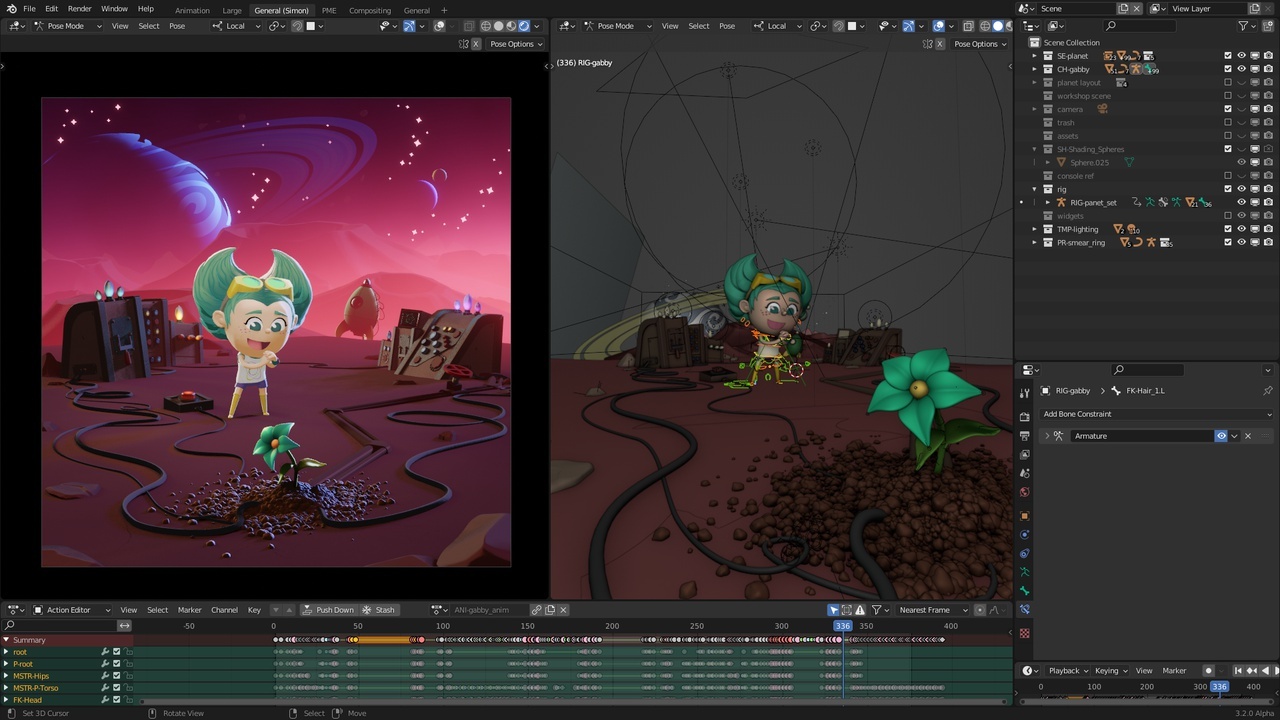Screen dimensions: 1280x720
Task: Click the World Properties tab icon
Action: (1025, 492)
